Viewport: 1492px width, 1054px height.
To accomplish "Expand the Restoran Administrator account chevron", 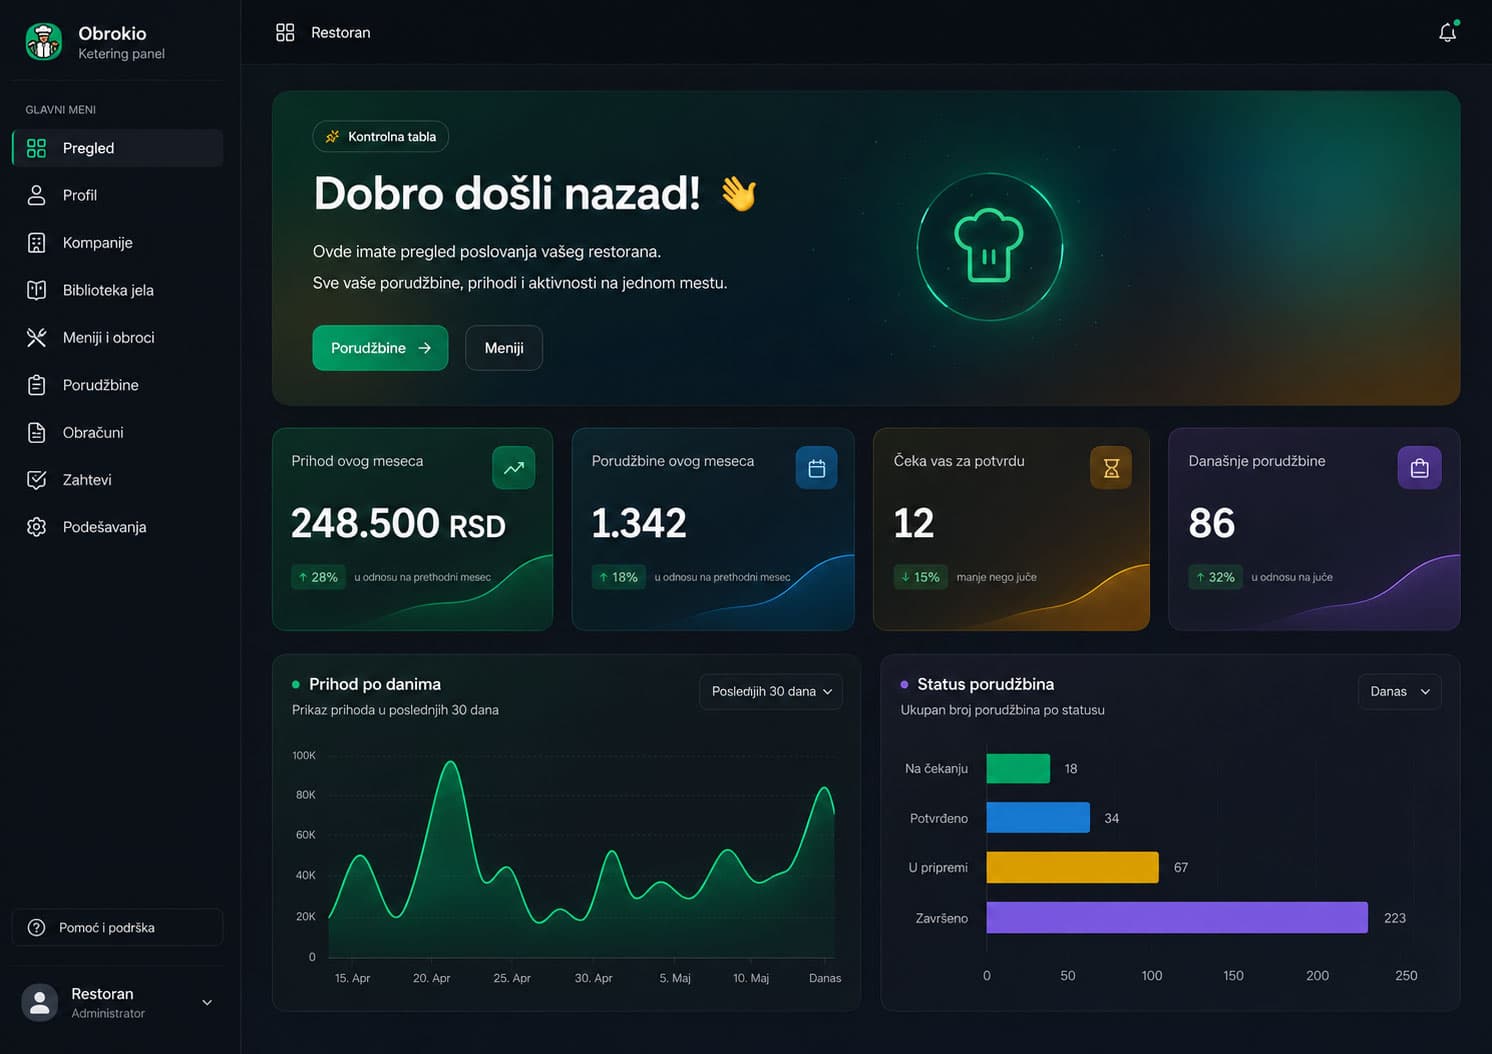I will (x=207, y=1002).
